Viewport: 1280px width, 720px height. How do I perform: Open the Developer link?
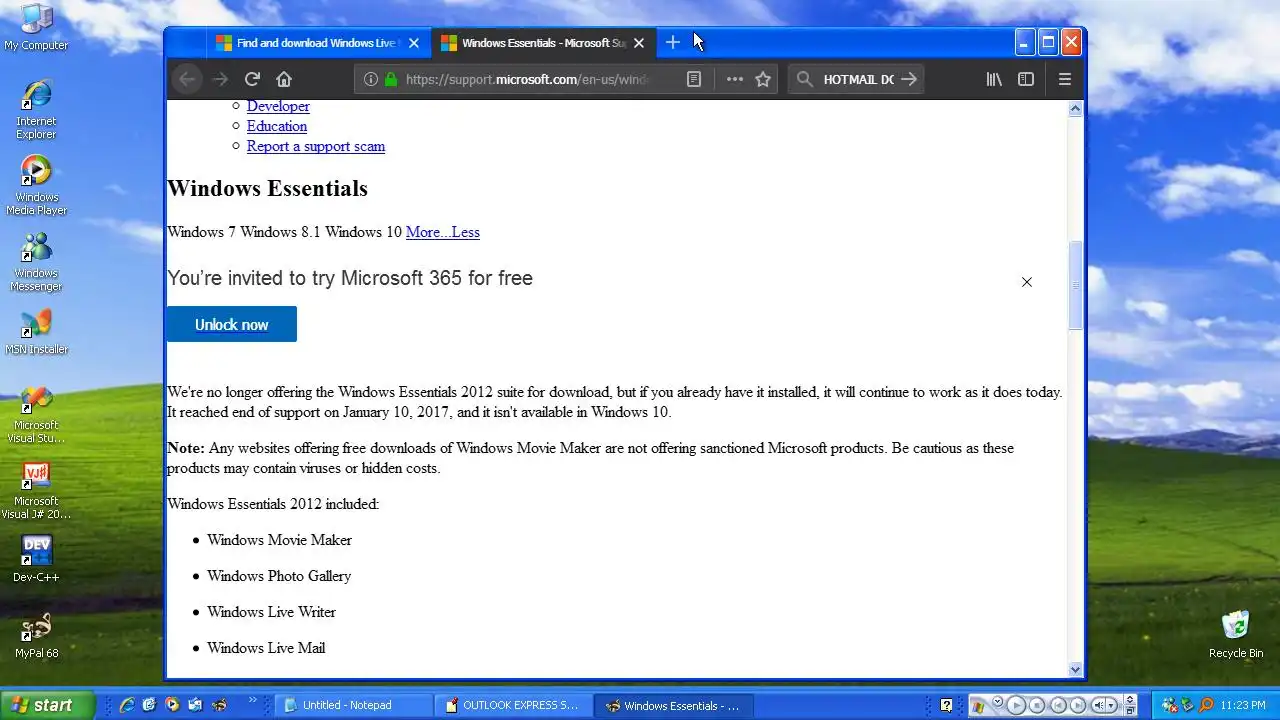278,106
